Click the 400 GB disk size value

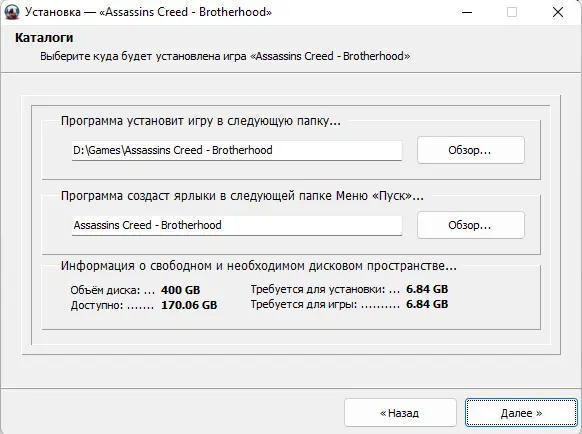180,290
